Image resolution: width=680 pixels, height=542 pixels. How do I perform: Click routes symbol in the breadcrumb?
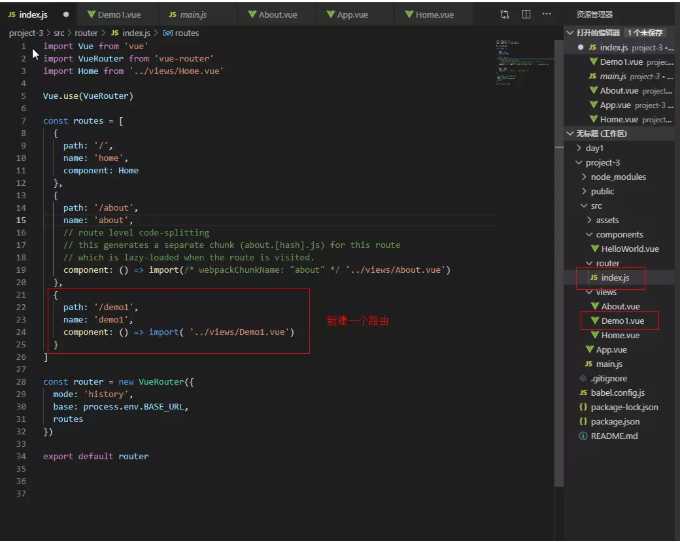pyautogui.click(x=181, y=33)
